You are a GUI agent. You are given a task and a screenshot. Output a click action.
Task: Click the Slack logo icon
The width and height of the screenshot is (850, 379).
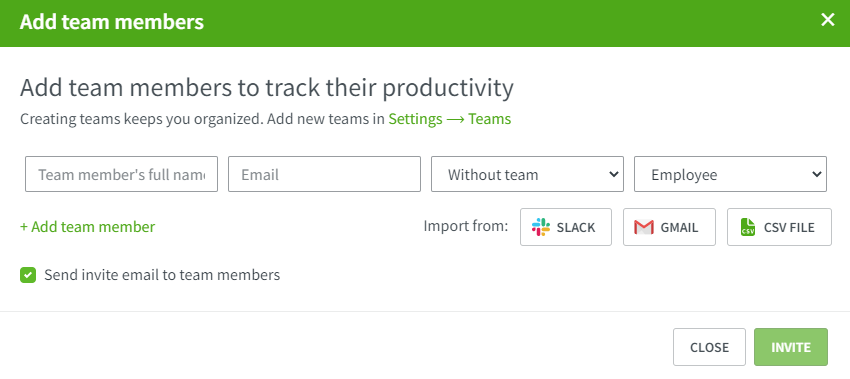(540, 227)
